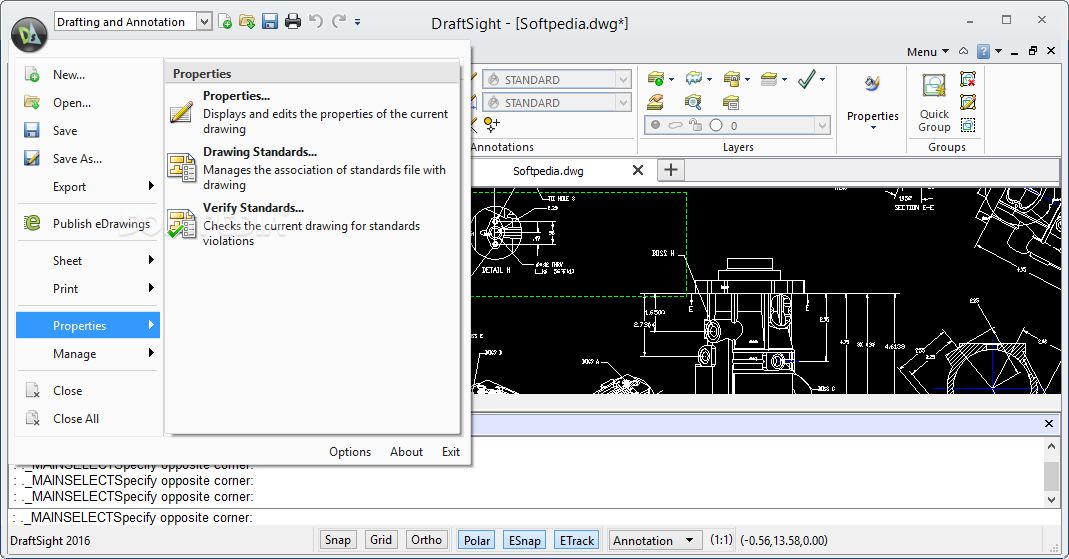Viewport: 1069px width, 559px height.
Task: Select Save As in application menu
Action: tap(77, 158)
